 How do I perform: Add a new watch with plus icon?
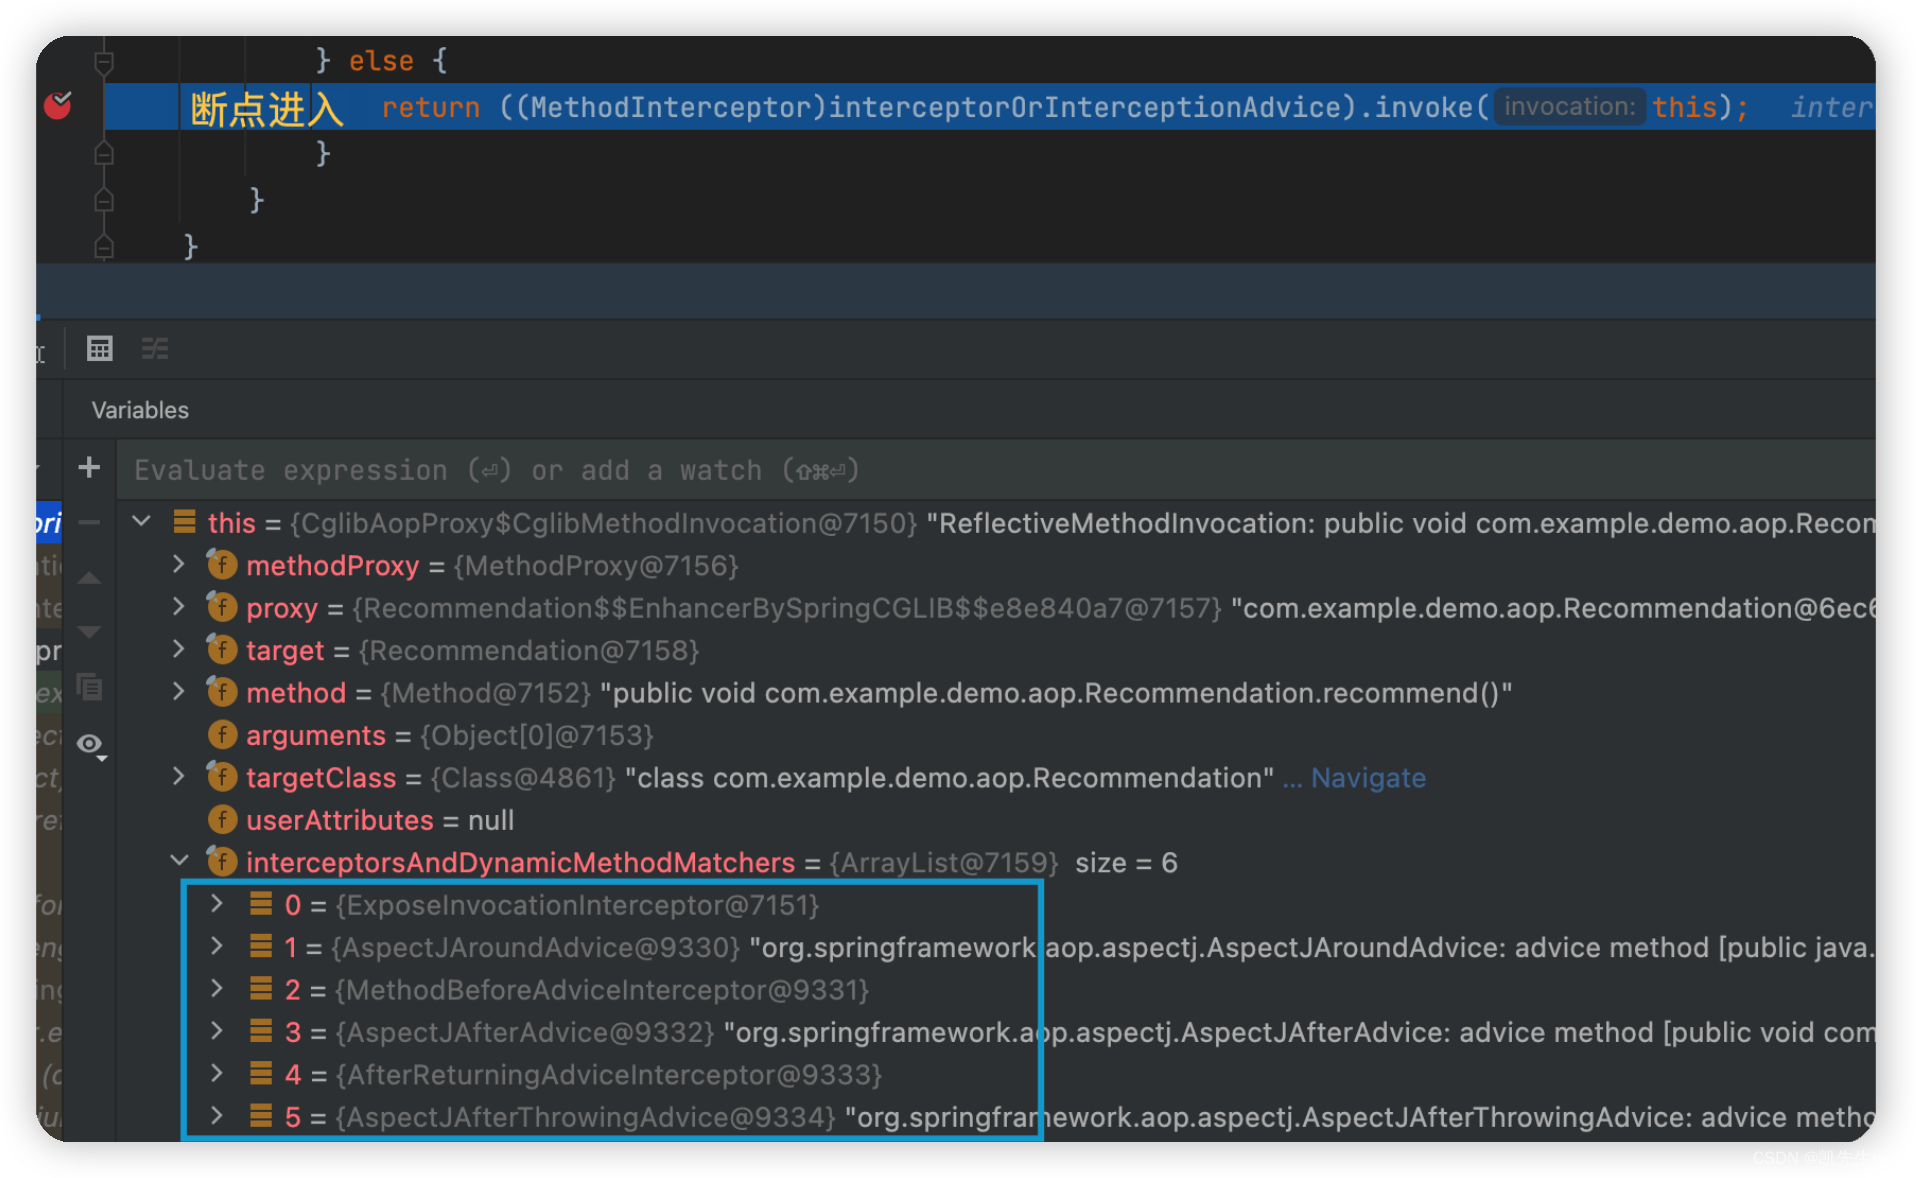(x=89, y=467)
